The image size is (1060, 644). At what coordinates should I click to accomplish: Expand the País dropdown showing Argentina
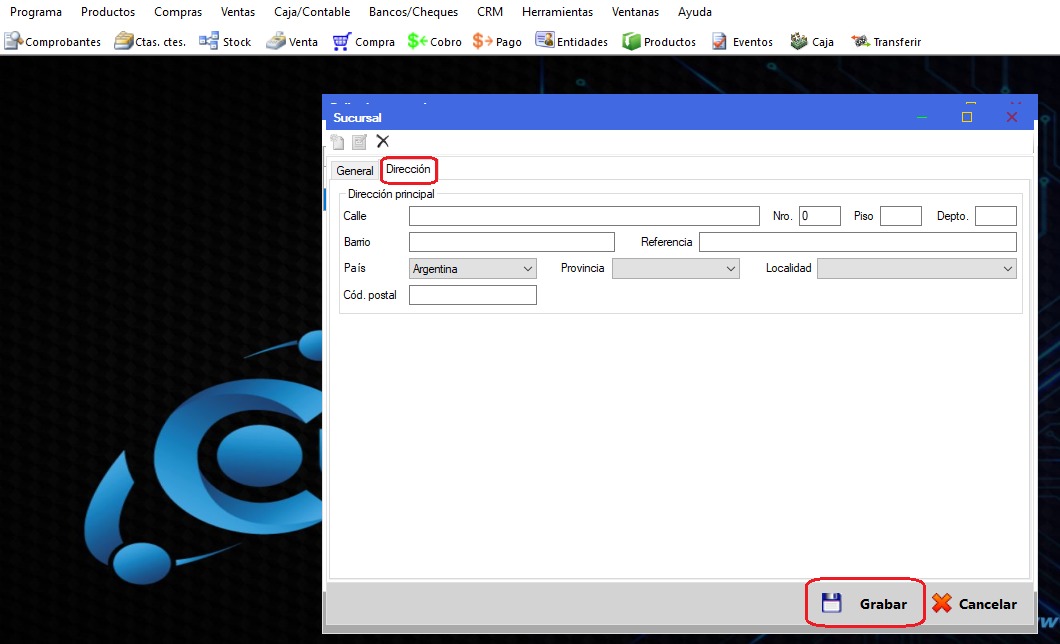pyautogui.click(x=473, y=269)
